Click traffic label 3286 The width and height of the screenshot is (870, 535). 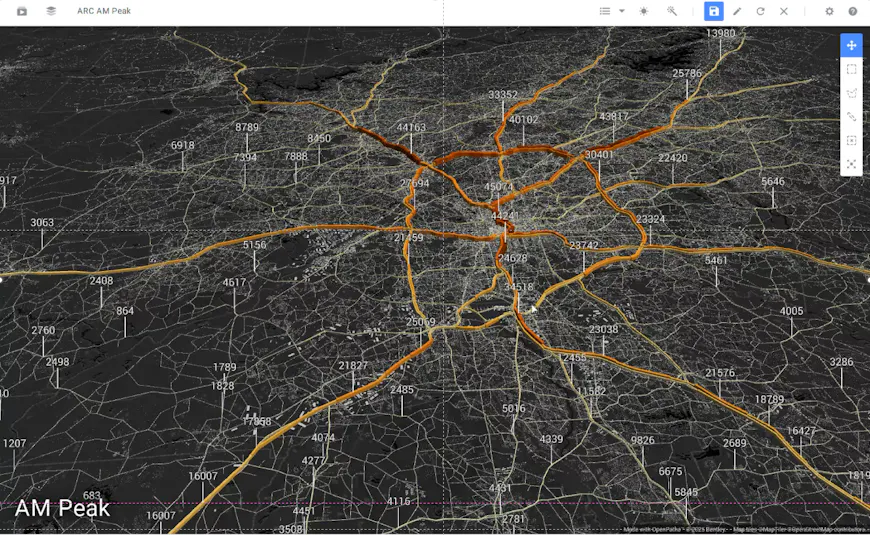[x=841, y=362]
